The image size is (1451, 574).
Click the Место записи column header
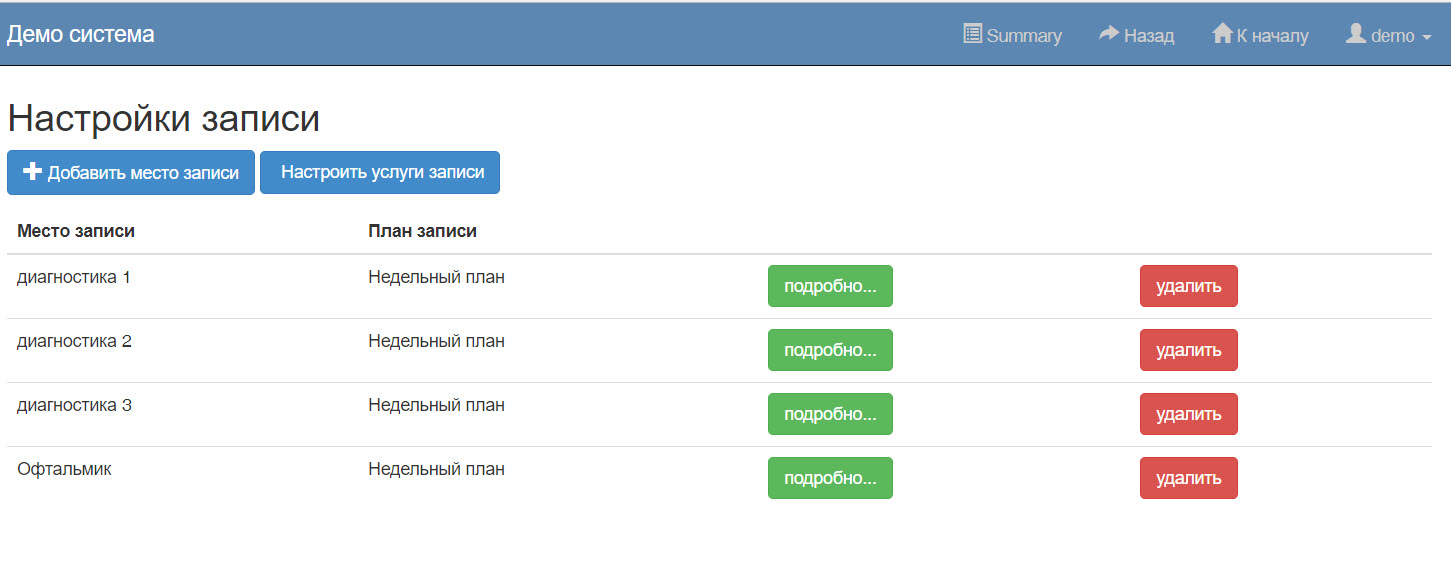(x=76, y=231)
